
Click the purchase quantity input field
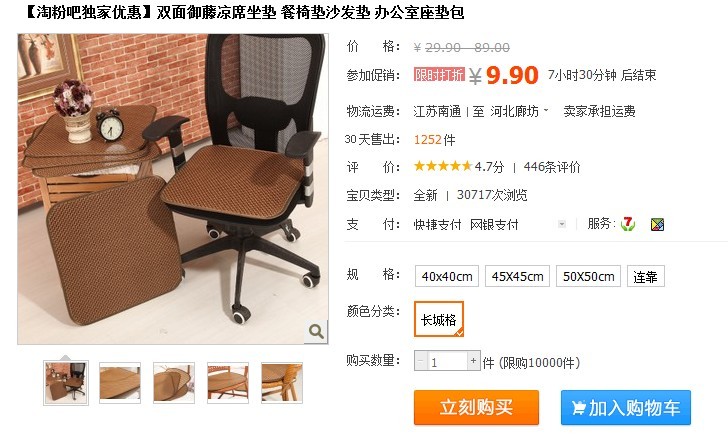(447, 361)
